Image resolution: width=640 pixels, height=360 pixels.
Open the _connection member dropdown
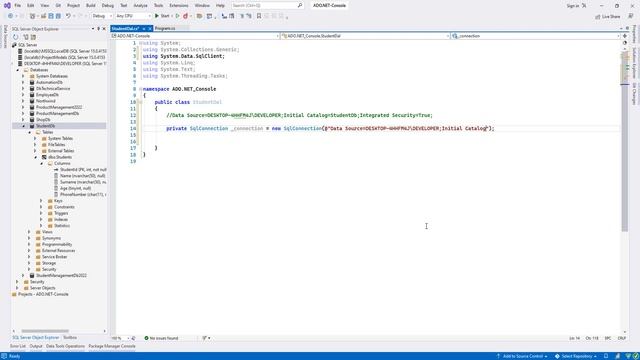[x=536, y=36]
